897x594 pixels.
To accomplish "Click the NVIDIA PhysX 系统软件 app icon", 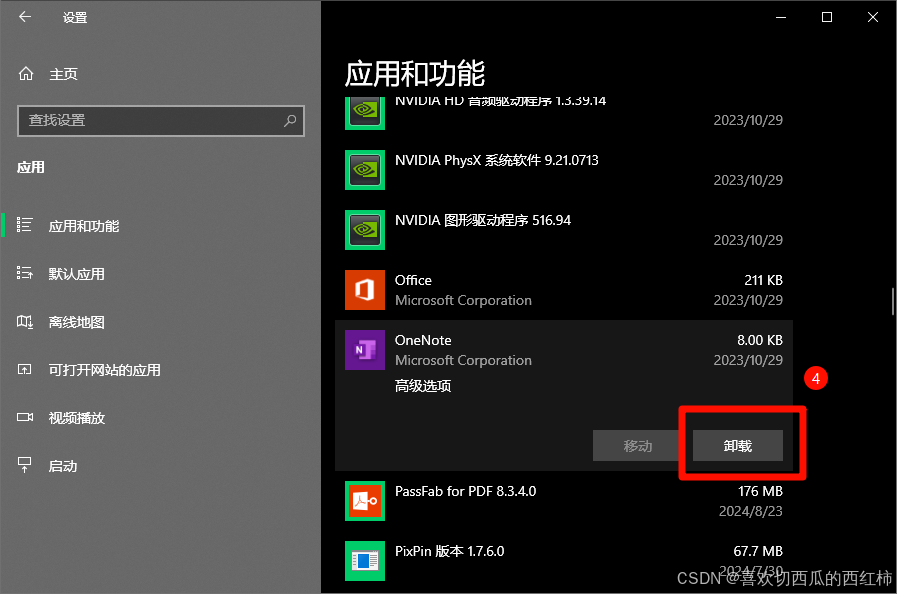I will [365, 170].
